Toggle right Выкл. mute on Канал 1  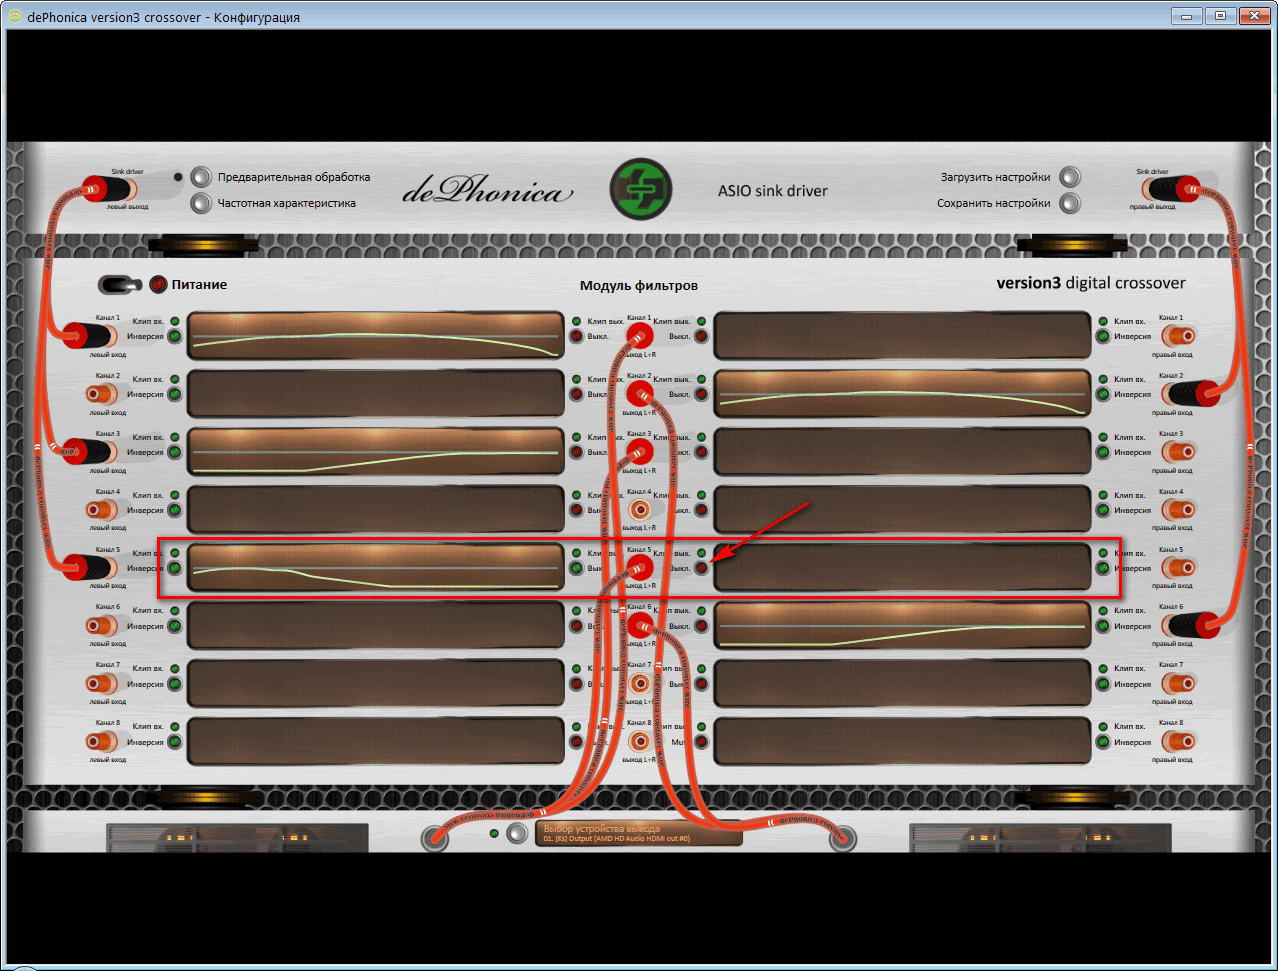(x=702, y=336)
